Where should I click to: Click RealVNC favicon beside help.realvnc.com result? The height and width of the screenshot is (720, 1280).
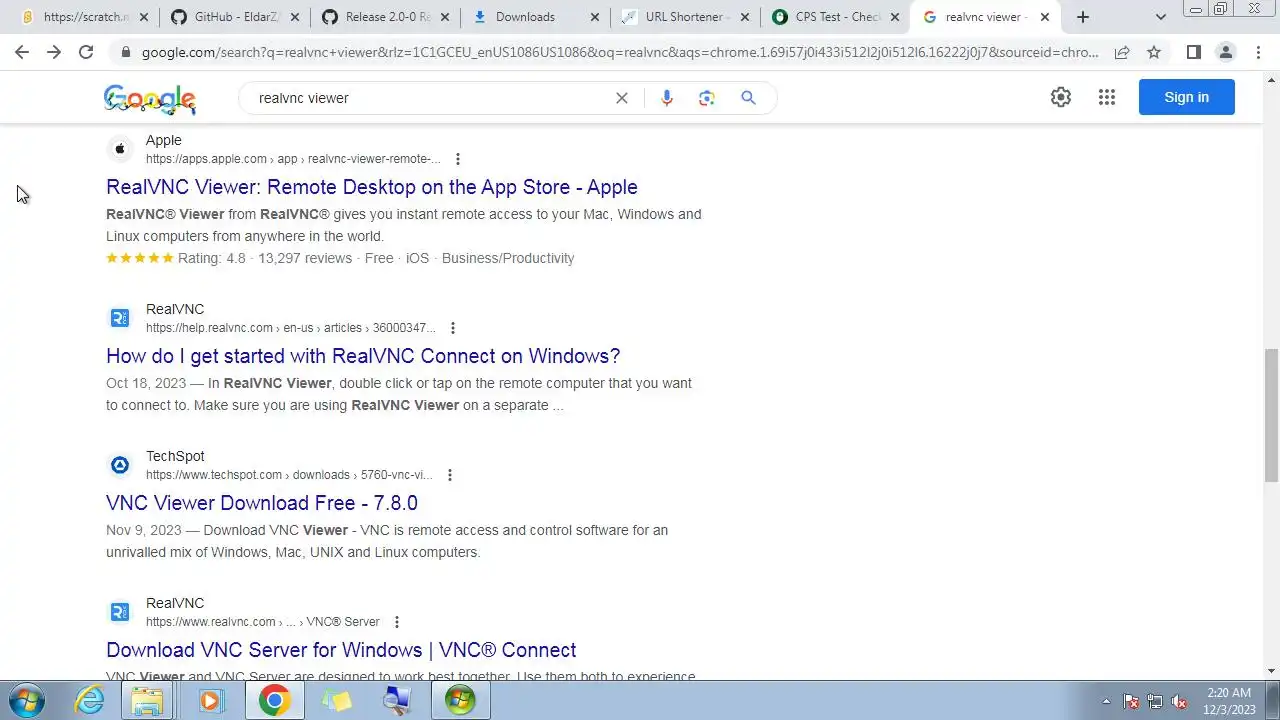[120, 318]
